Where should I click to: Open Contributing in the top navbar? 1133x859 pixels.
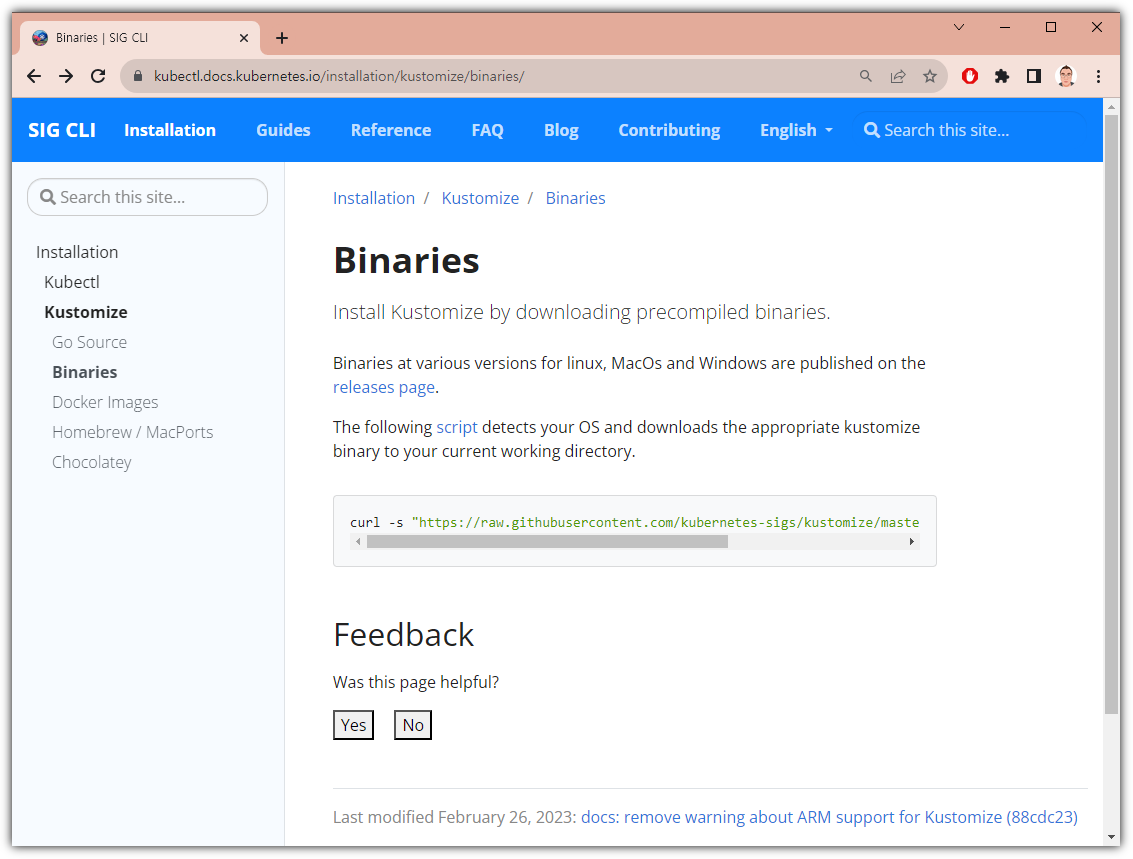pos(669,130)
